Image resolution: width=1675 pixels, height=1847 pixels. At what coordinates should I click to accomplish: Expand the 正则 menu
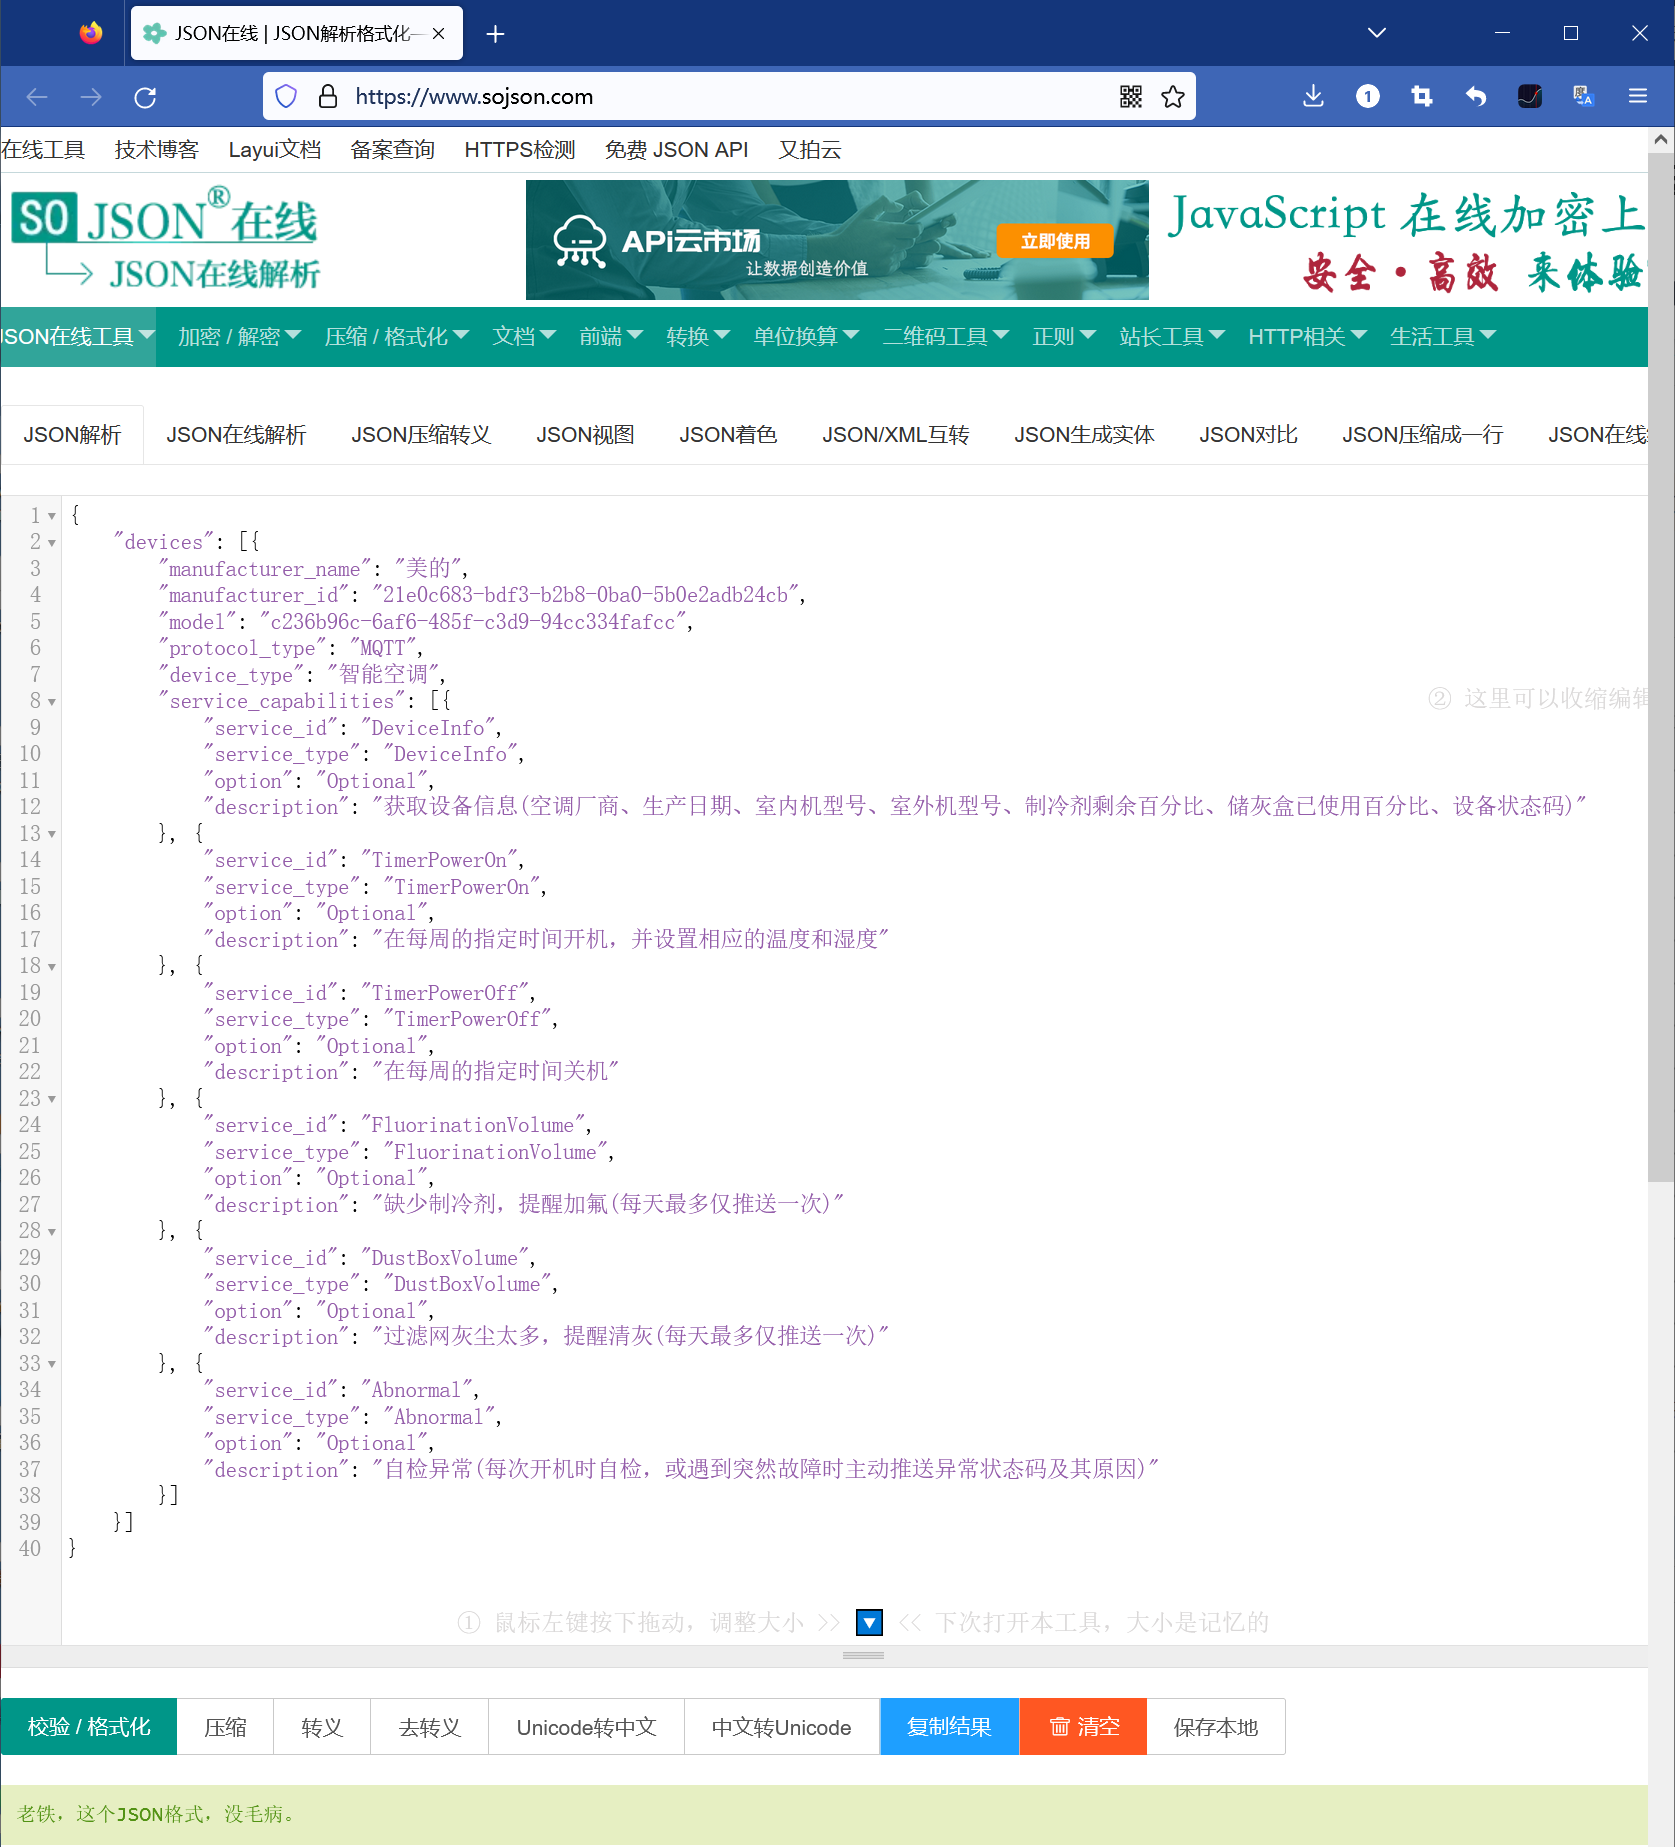1064,337
